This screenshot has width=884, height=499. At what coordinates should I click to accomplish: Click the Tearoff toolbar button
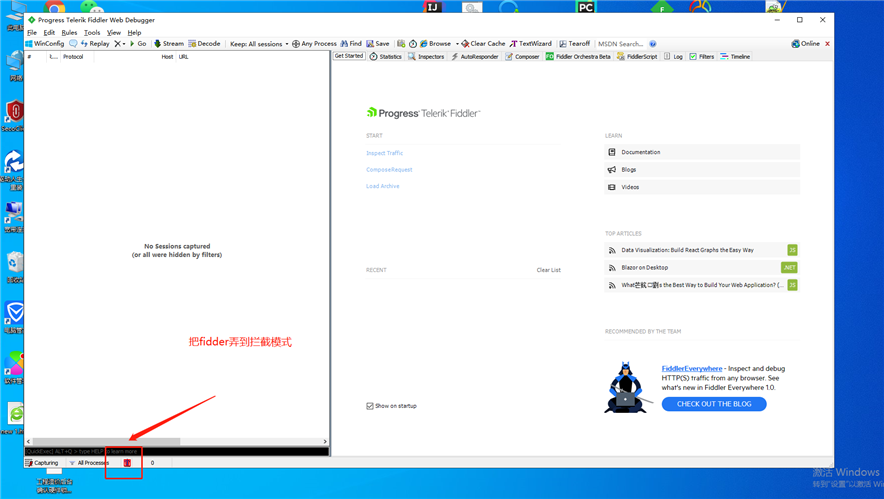[574, 43]
